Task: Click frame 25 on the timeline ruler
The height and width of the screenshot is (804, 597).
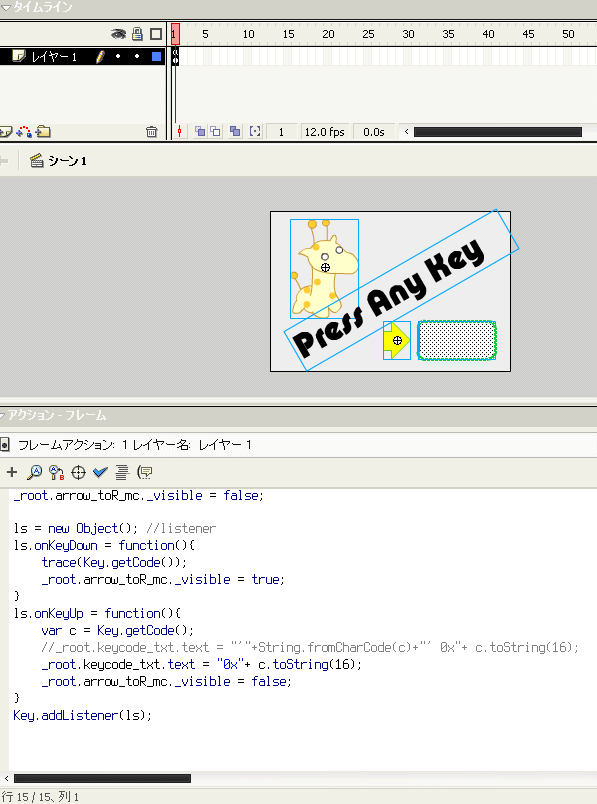Action: click(x=368, y=34)
